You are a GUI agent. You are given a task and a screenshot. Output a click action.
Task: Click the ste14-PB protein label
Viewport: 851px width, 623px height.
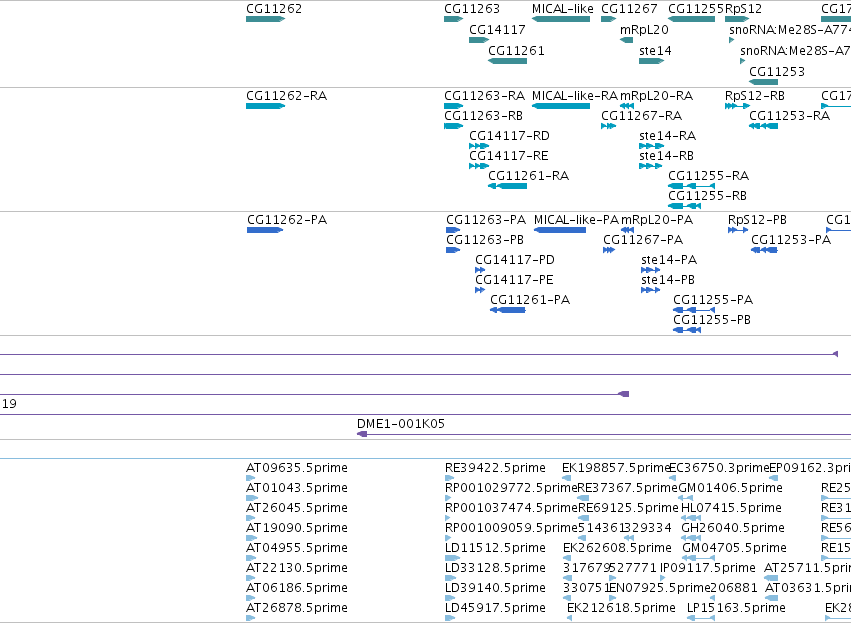[x=668, y=280]
